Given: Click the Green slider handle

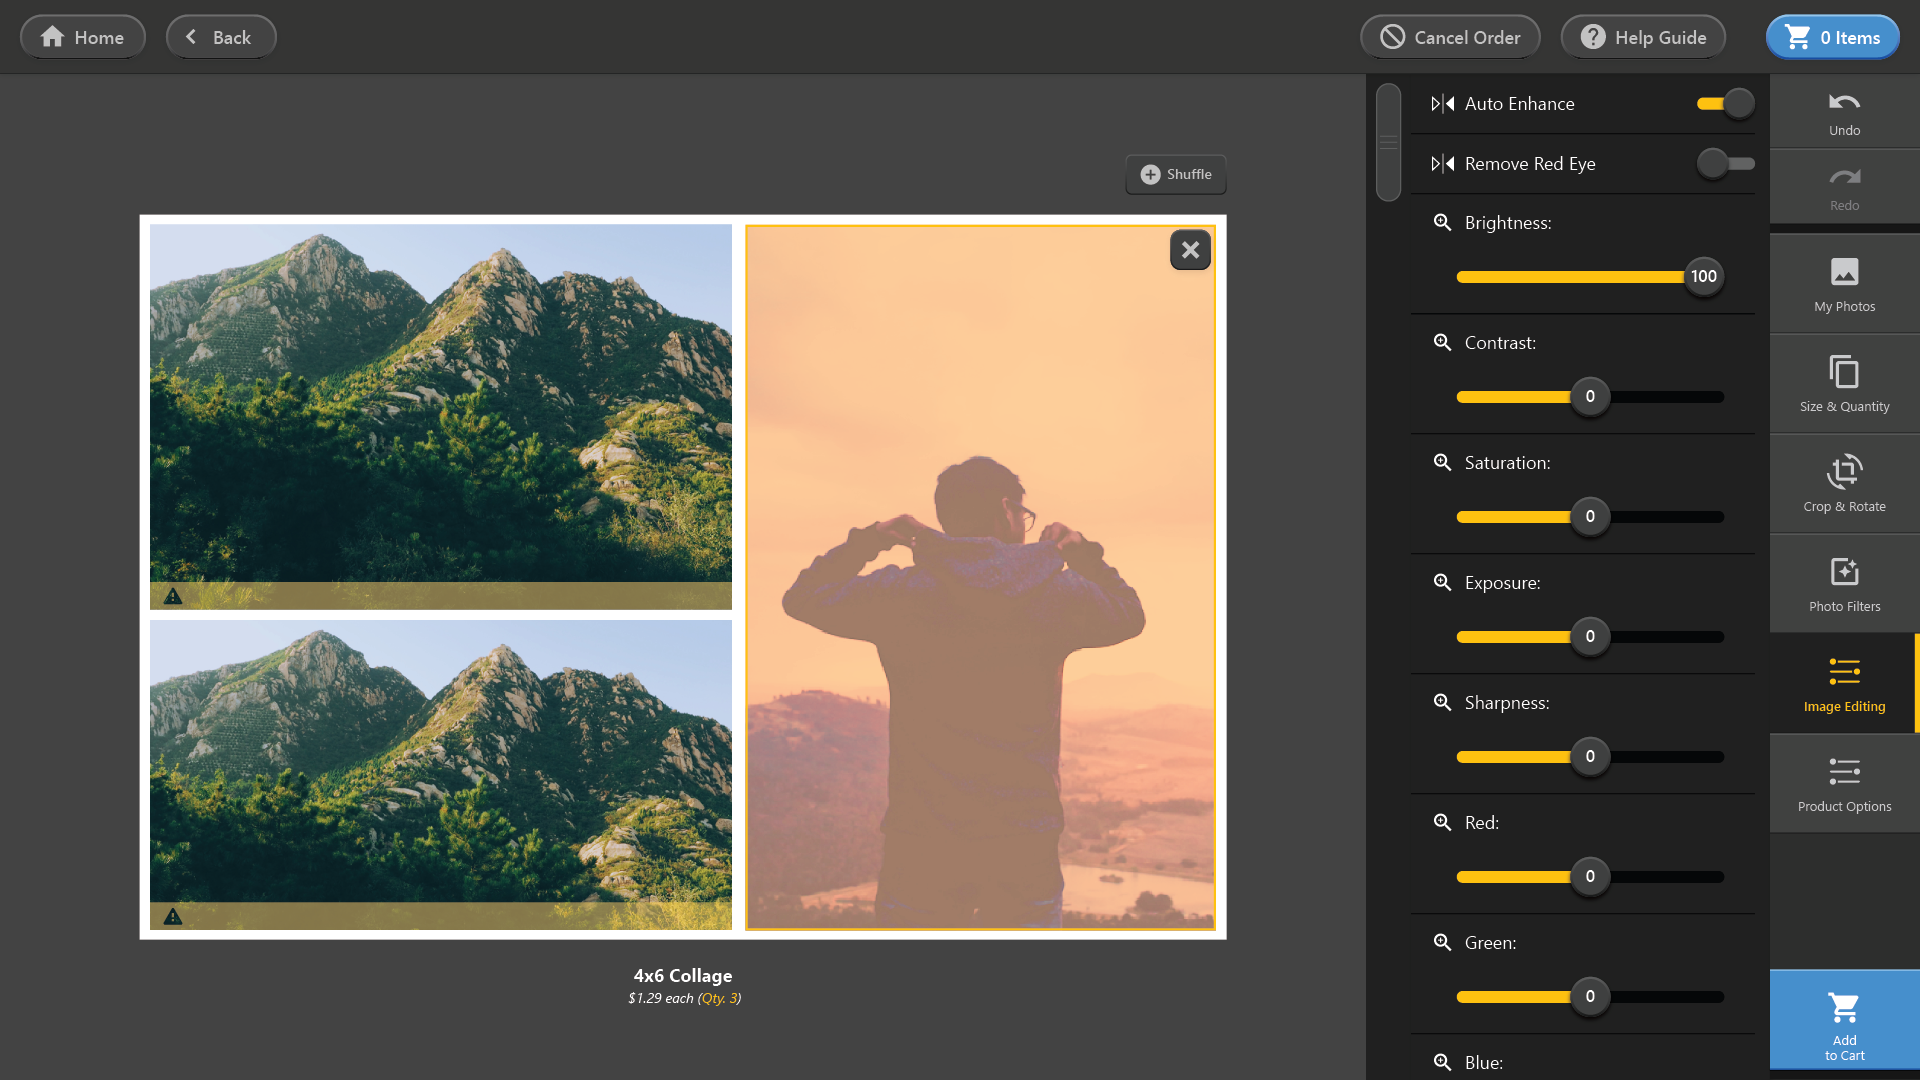Looking at the screenshot, I should point(1590,996).
